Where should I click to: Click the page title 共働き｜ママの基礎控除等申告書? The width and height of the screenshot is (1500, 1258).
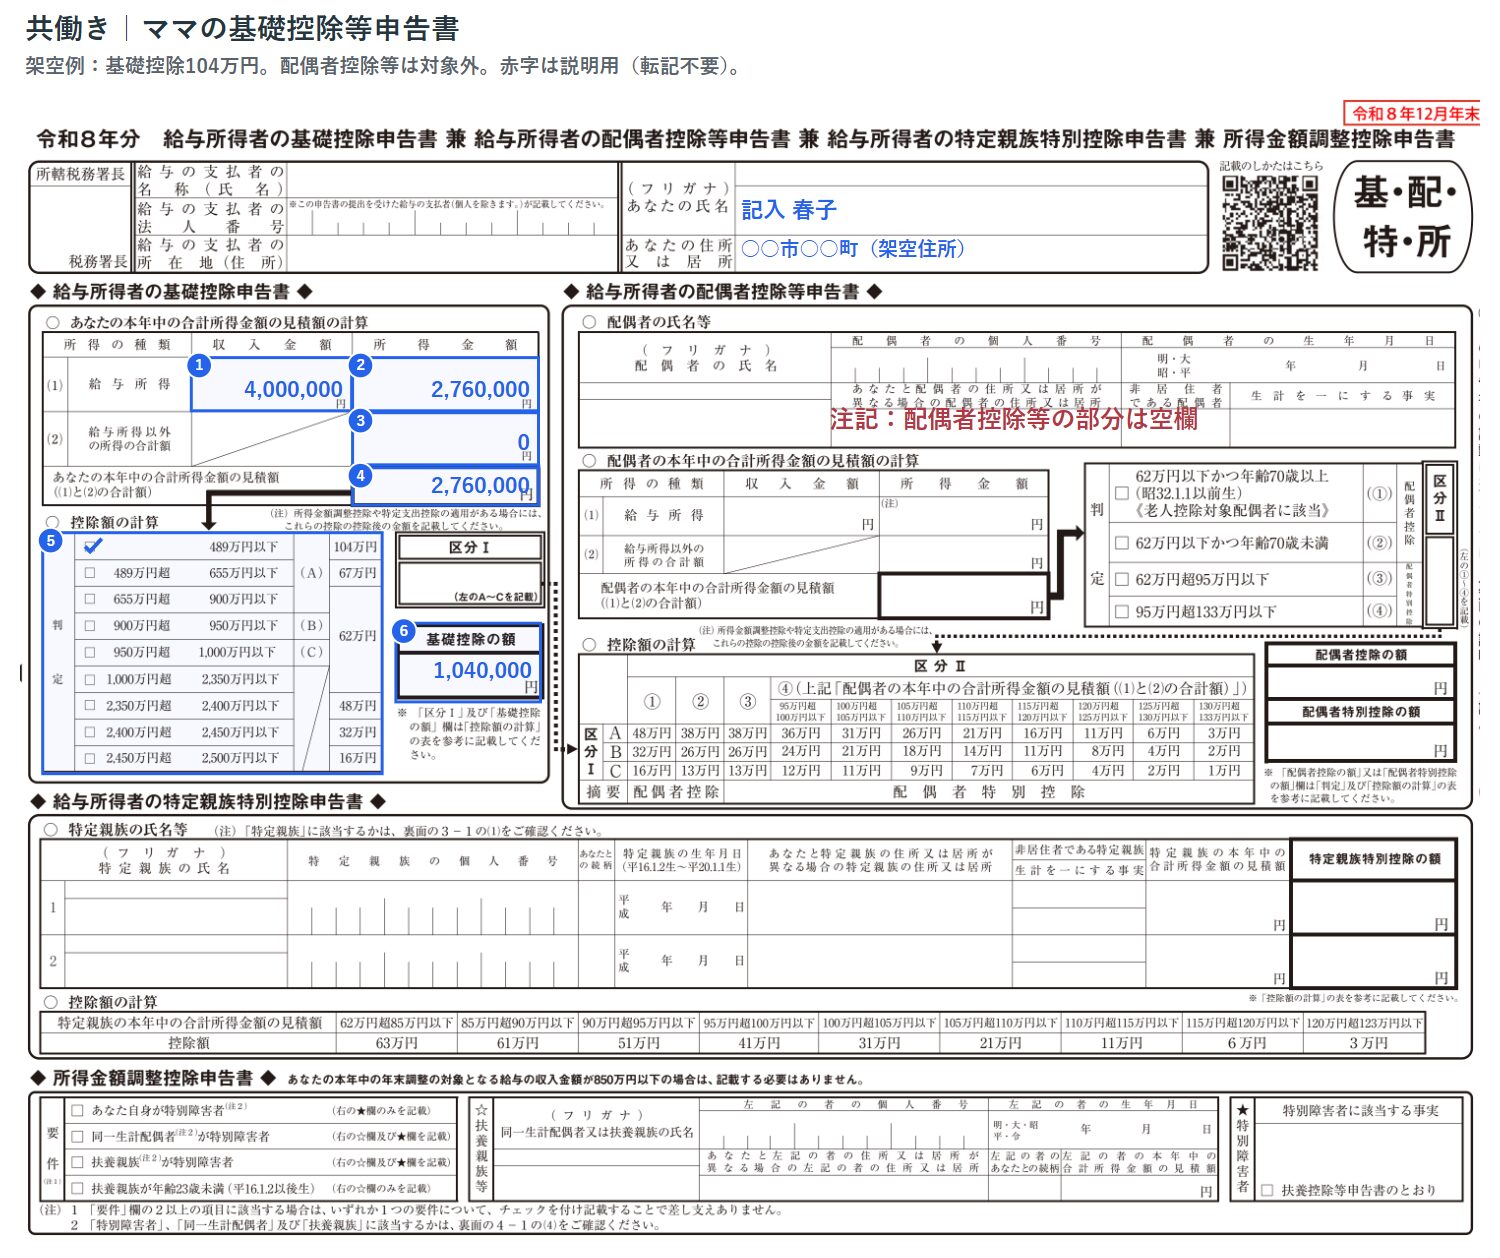coord(243,28)
